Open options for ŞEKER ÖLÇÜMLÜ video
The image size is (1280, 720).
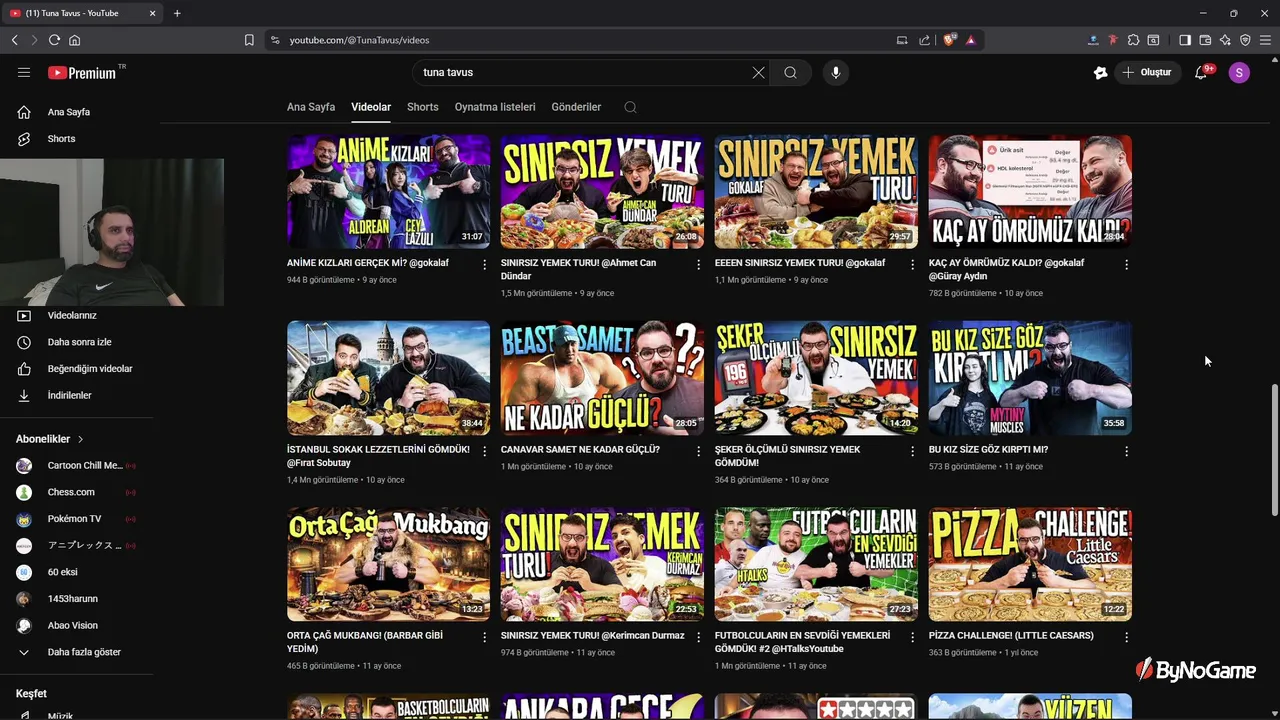coord(912,452)
